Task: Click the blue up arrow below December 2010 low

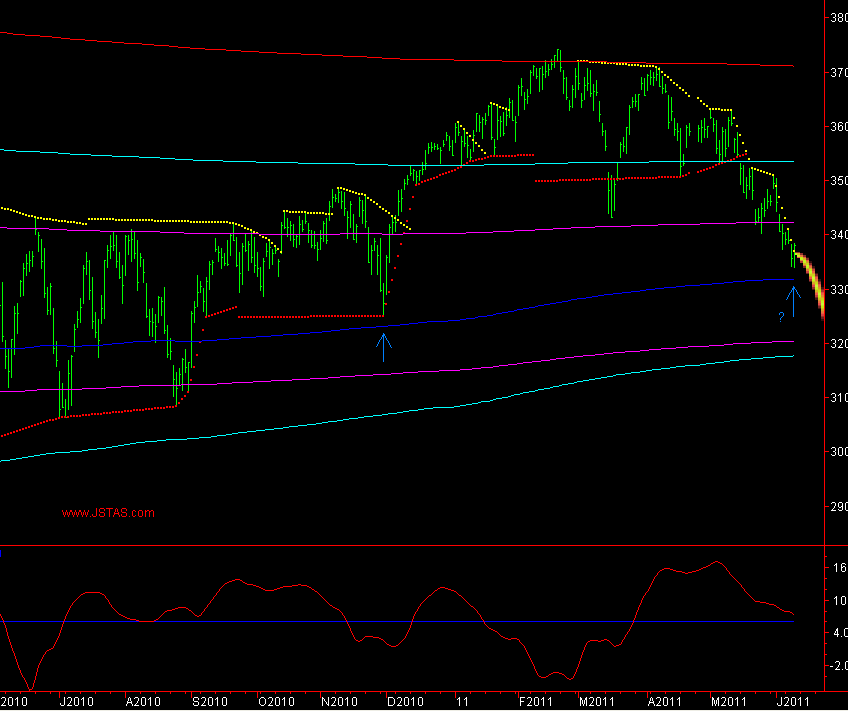Action: 384,346
